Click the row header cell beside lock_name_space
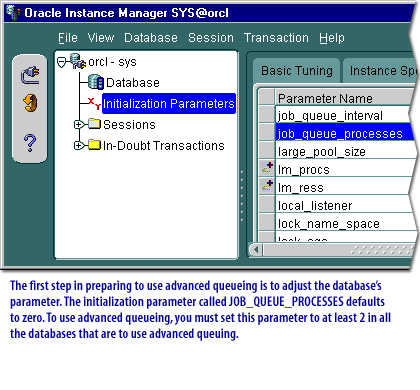This screenshot has width=420, height=390. (267, 222)
